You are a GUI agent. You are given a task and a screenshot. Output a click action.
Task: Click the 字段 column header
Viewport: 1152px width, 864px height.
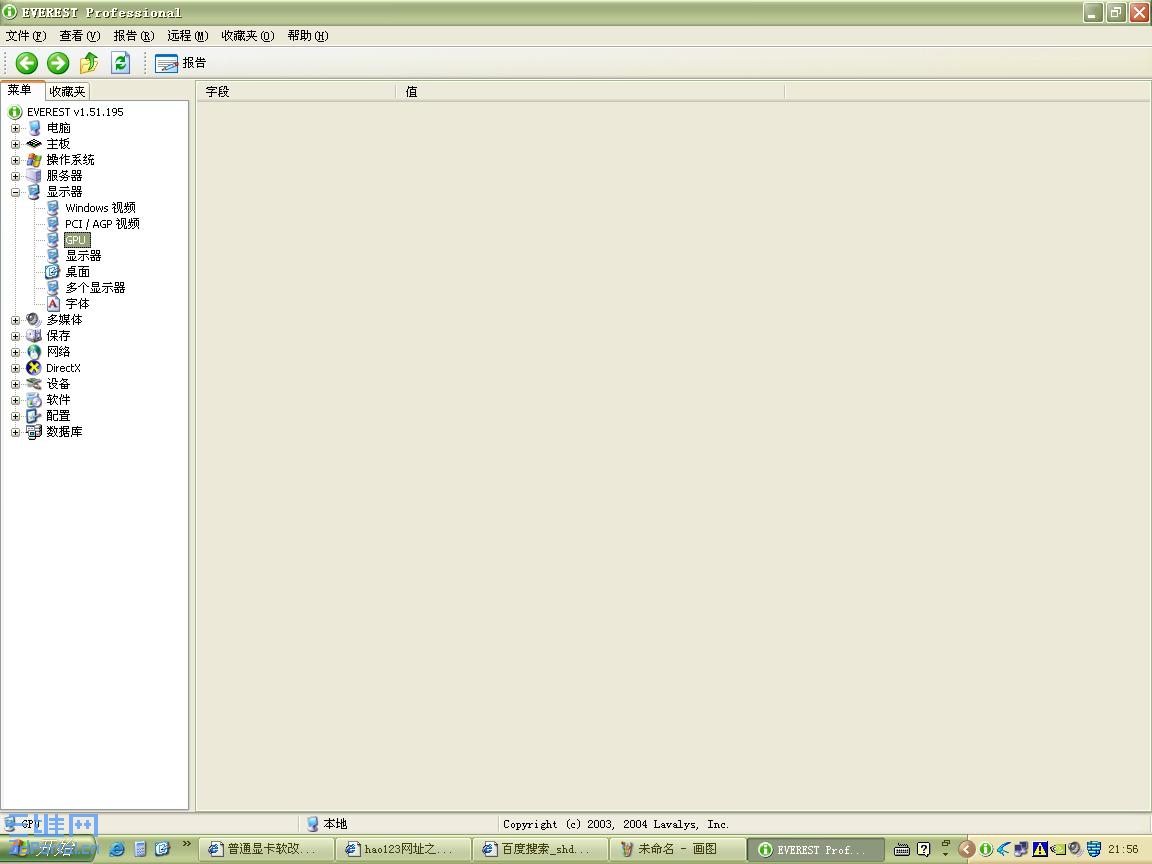click(x=296, y=92)
